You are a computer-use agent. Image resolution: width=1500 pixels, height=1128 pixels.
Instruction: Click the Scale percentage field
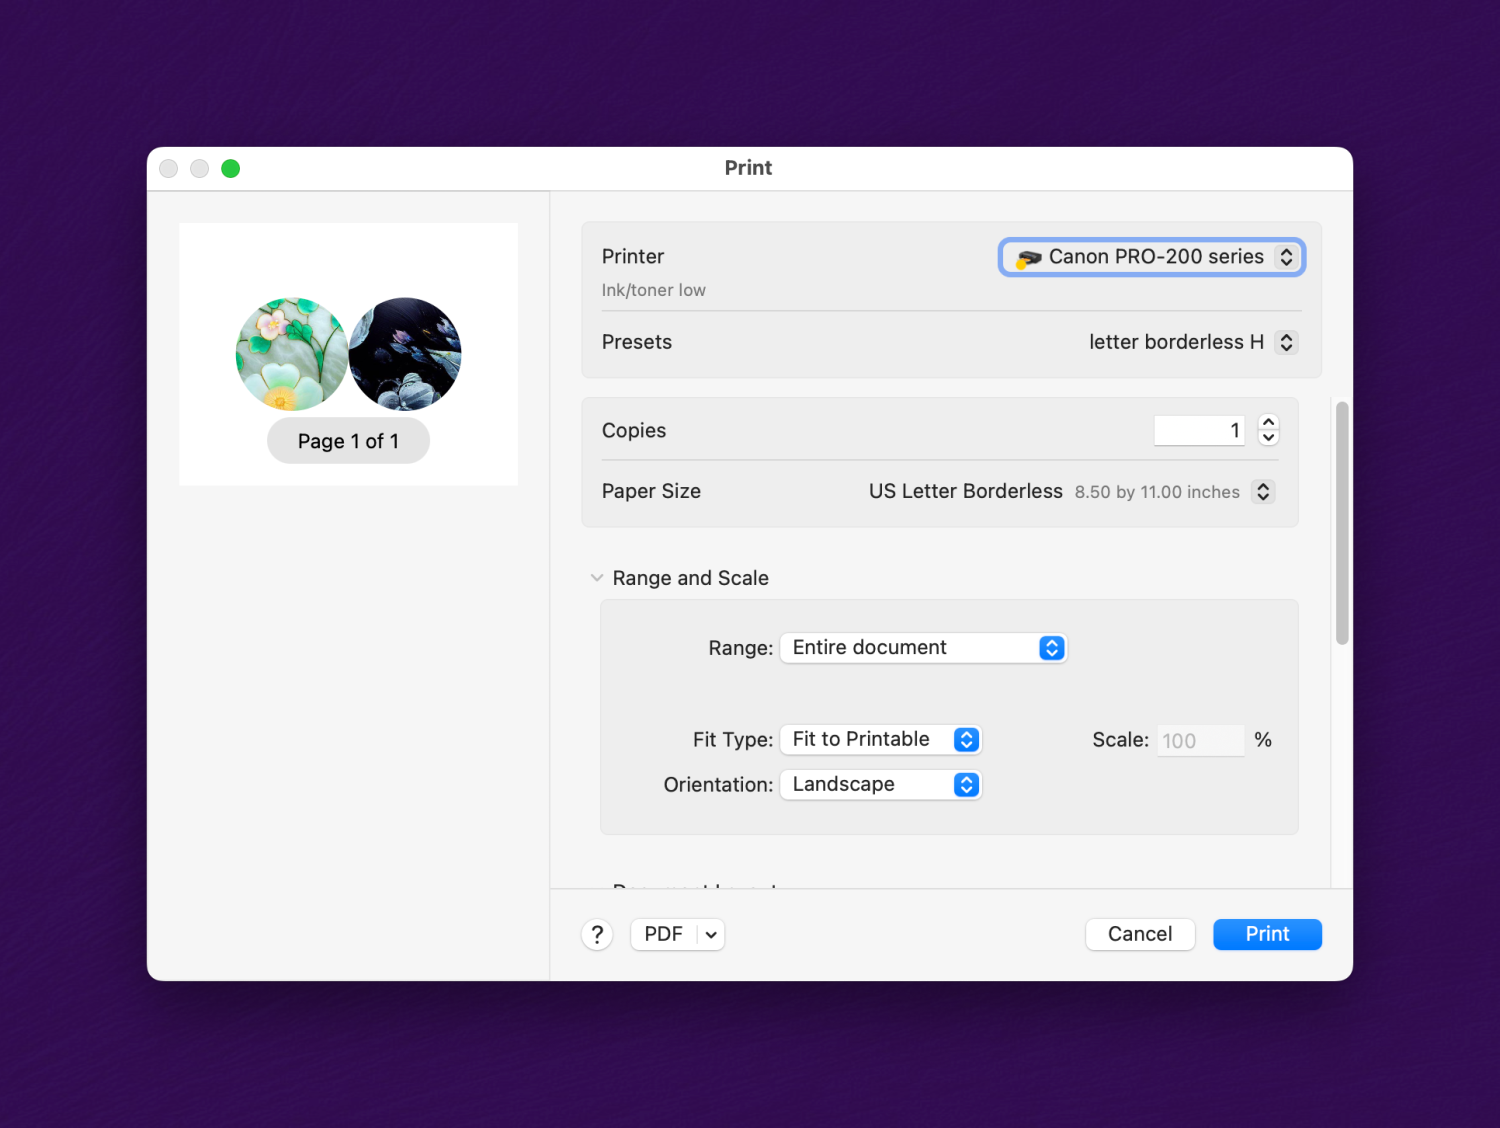click(x=1200, y=741)
